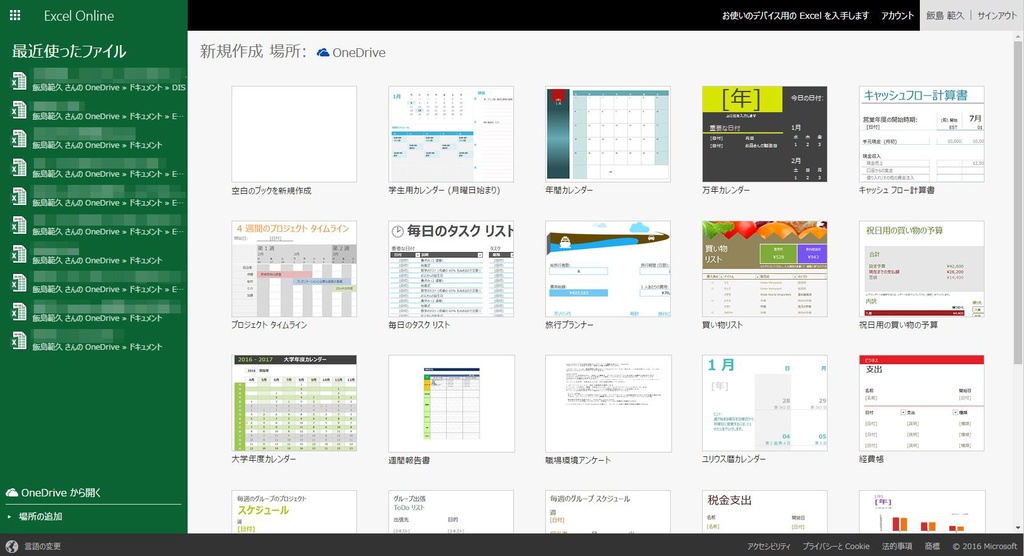Select the グループ出張 ToDo リスト template
This screenshot has height=556, width=1024.
tap(451, 512)
